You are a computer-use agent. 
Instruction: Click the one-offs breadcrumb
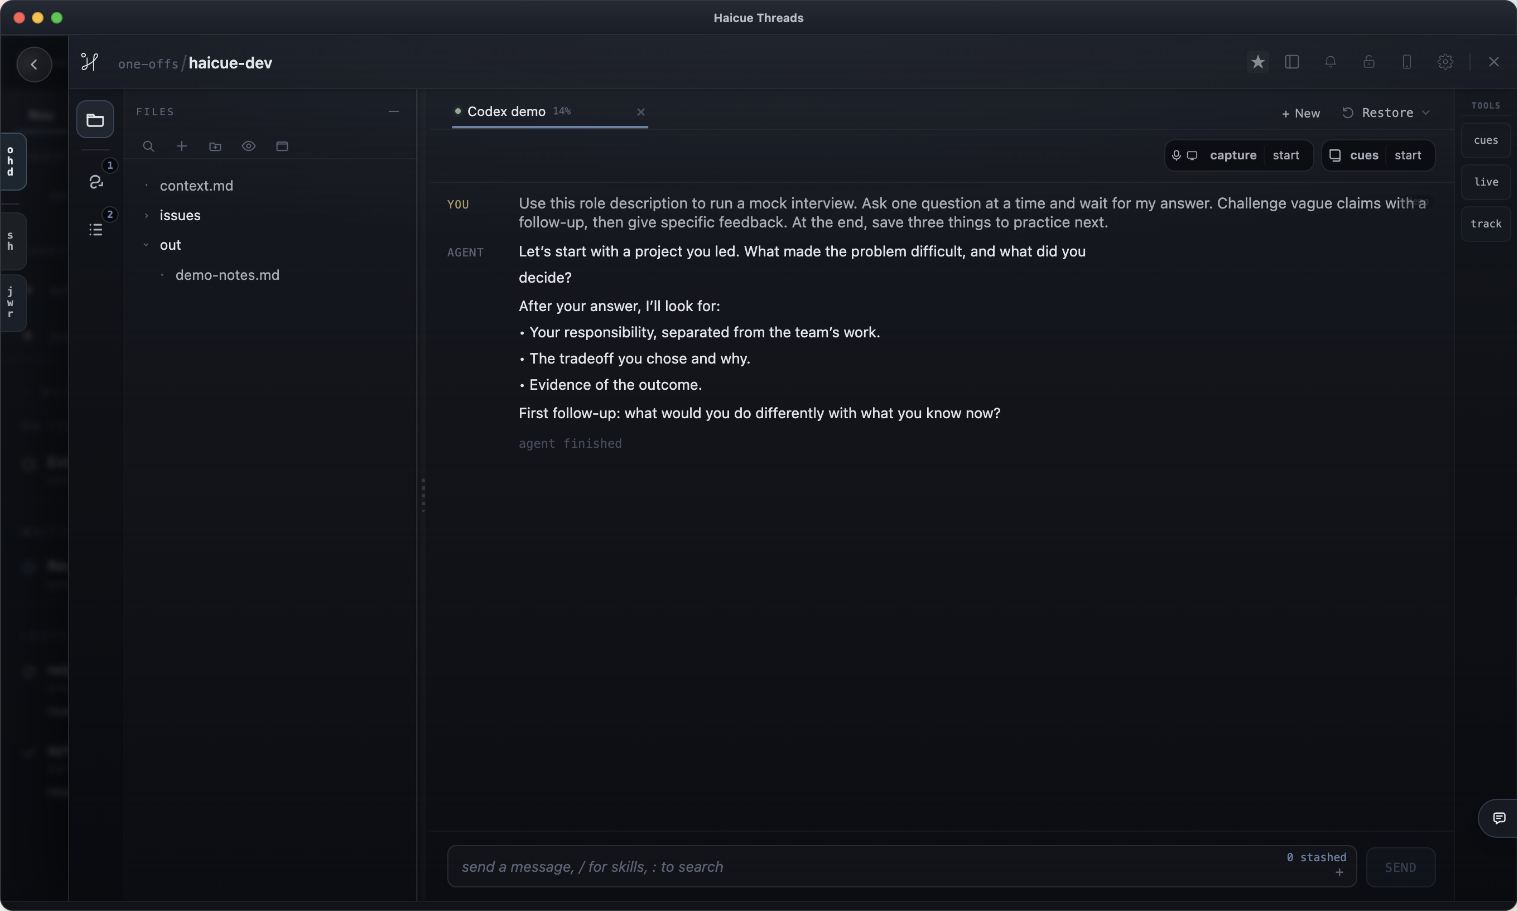(x=148, y=64)
